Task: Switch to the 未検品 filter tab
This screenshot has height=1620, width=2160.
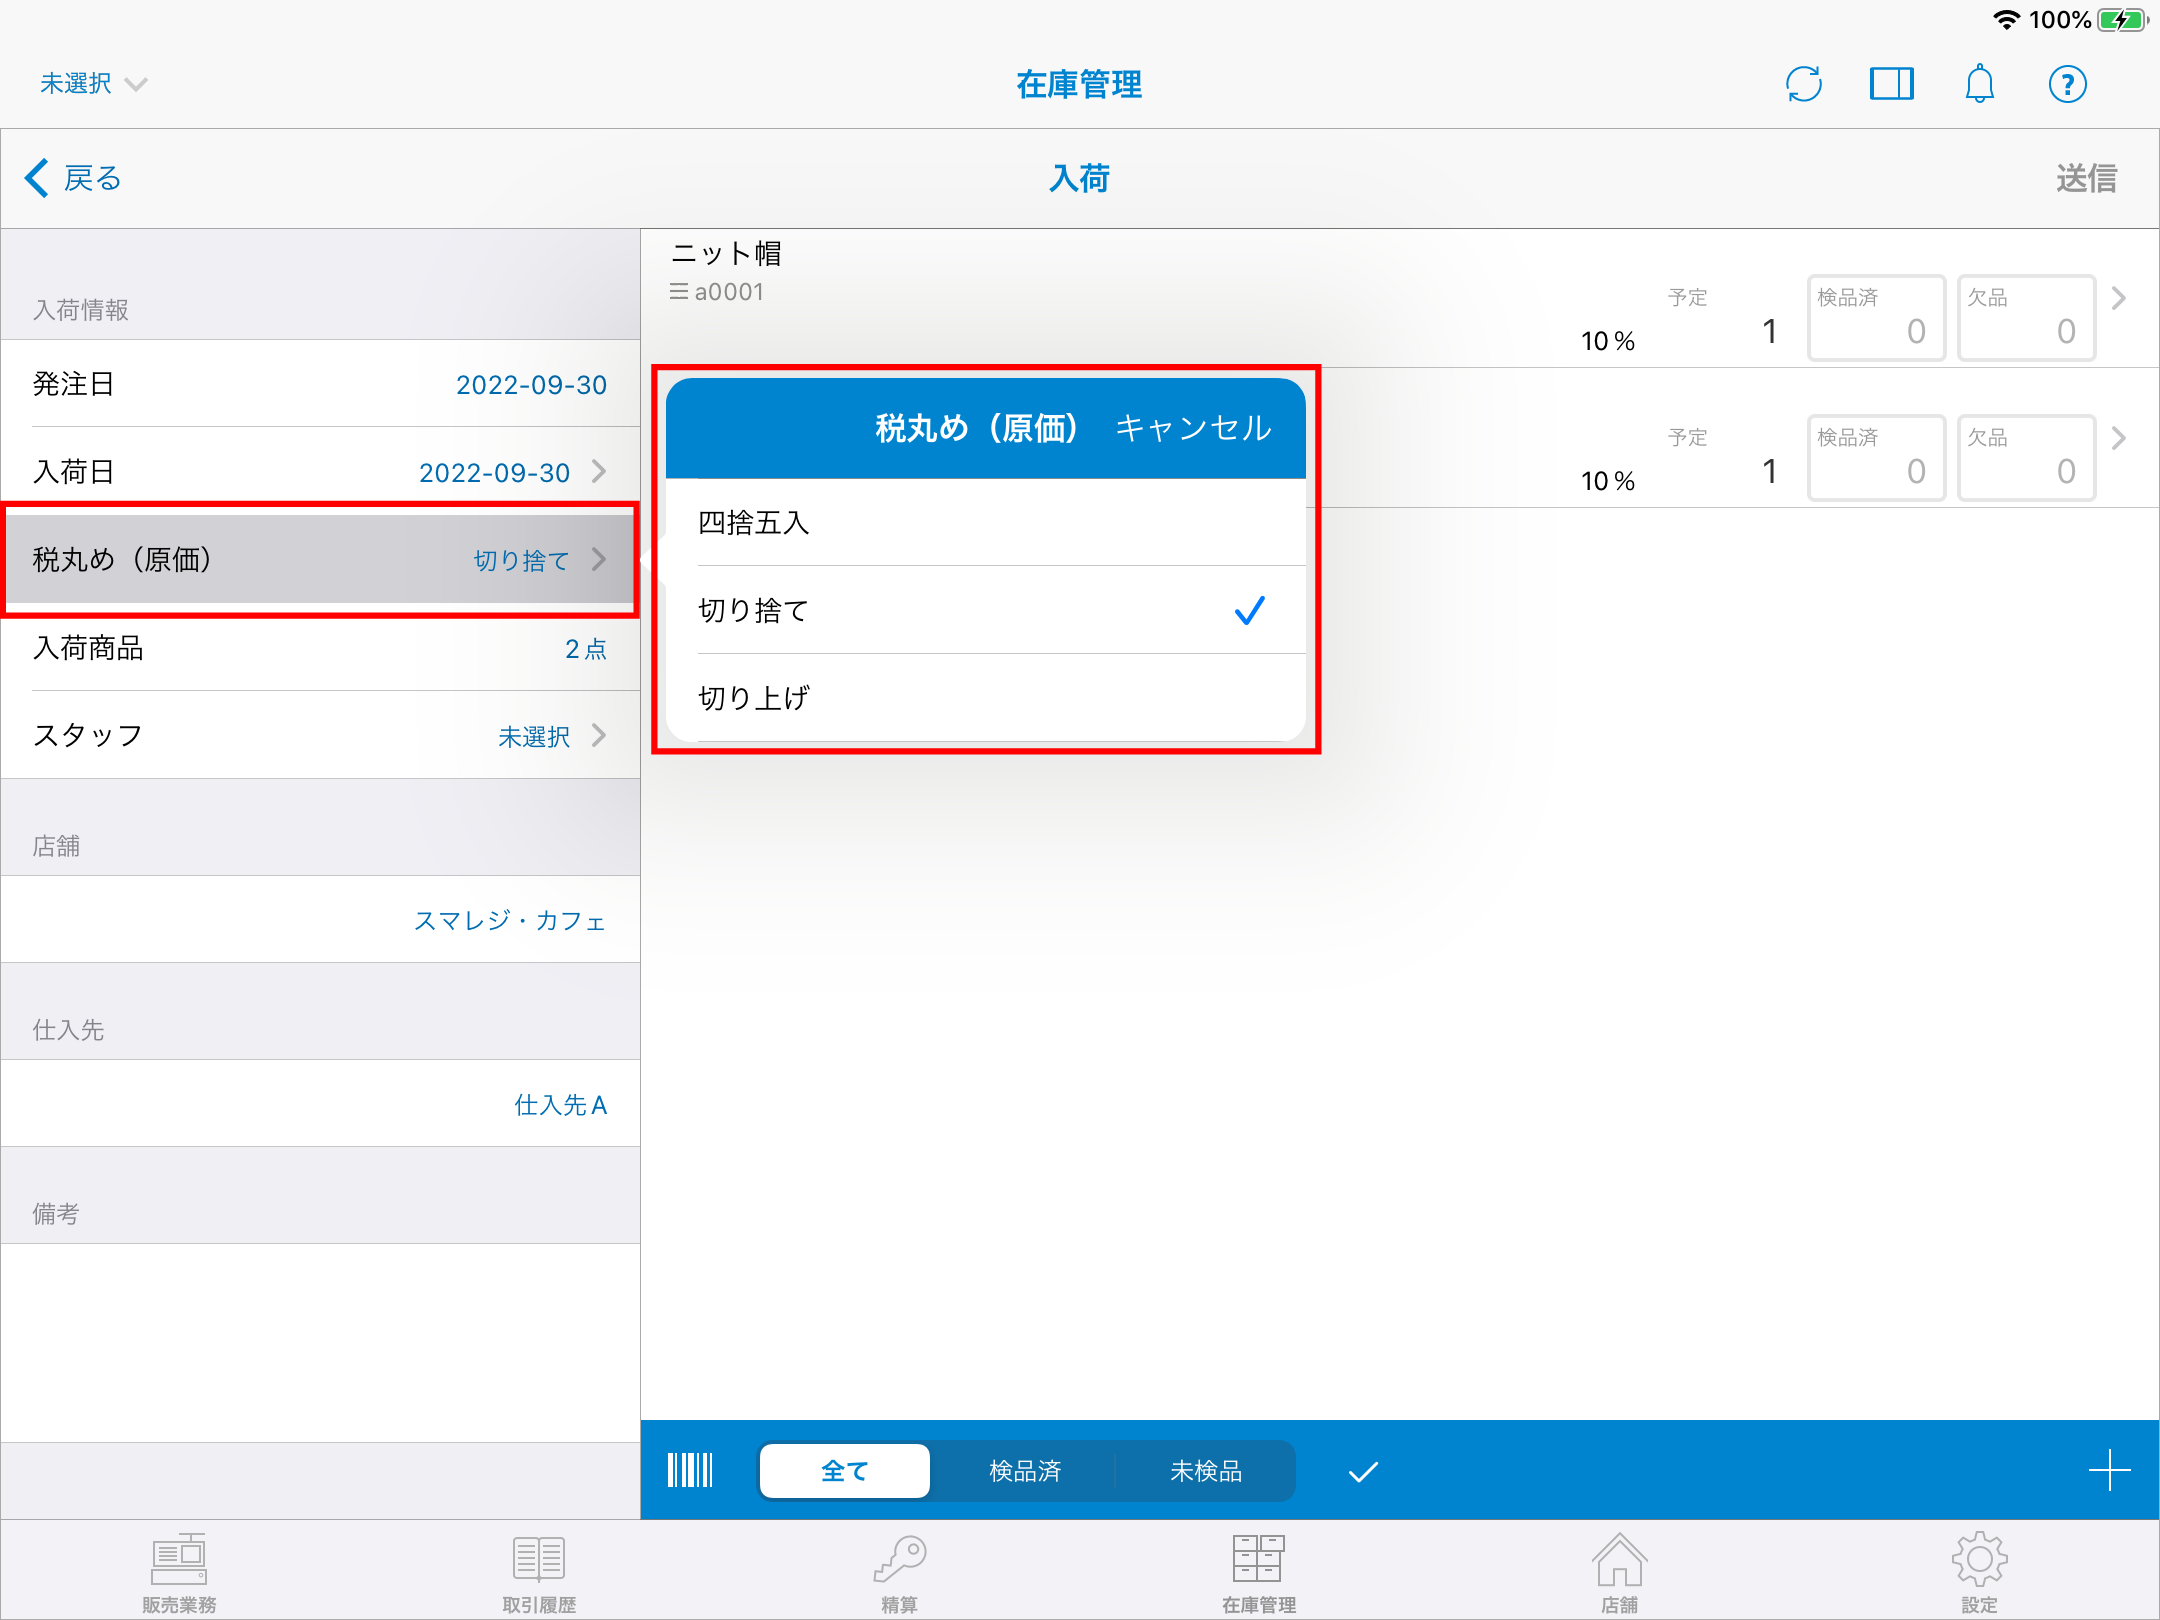Action: click(x=1205, y=1471)
